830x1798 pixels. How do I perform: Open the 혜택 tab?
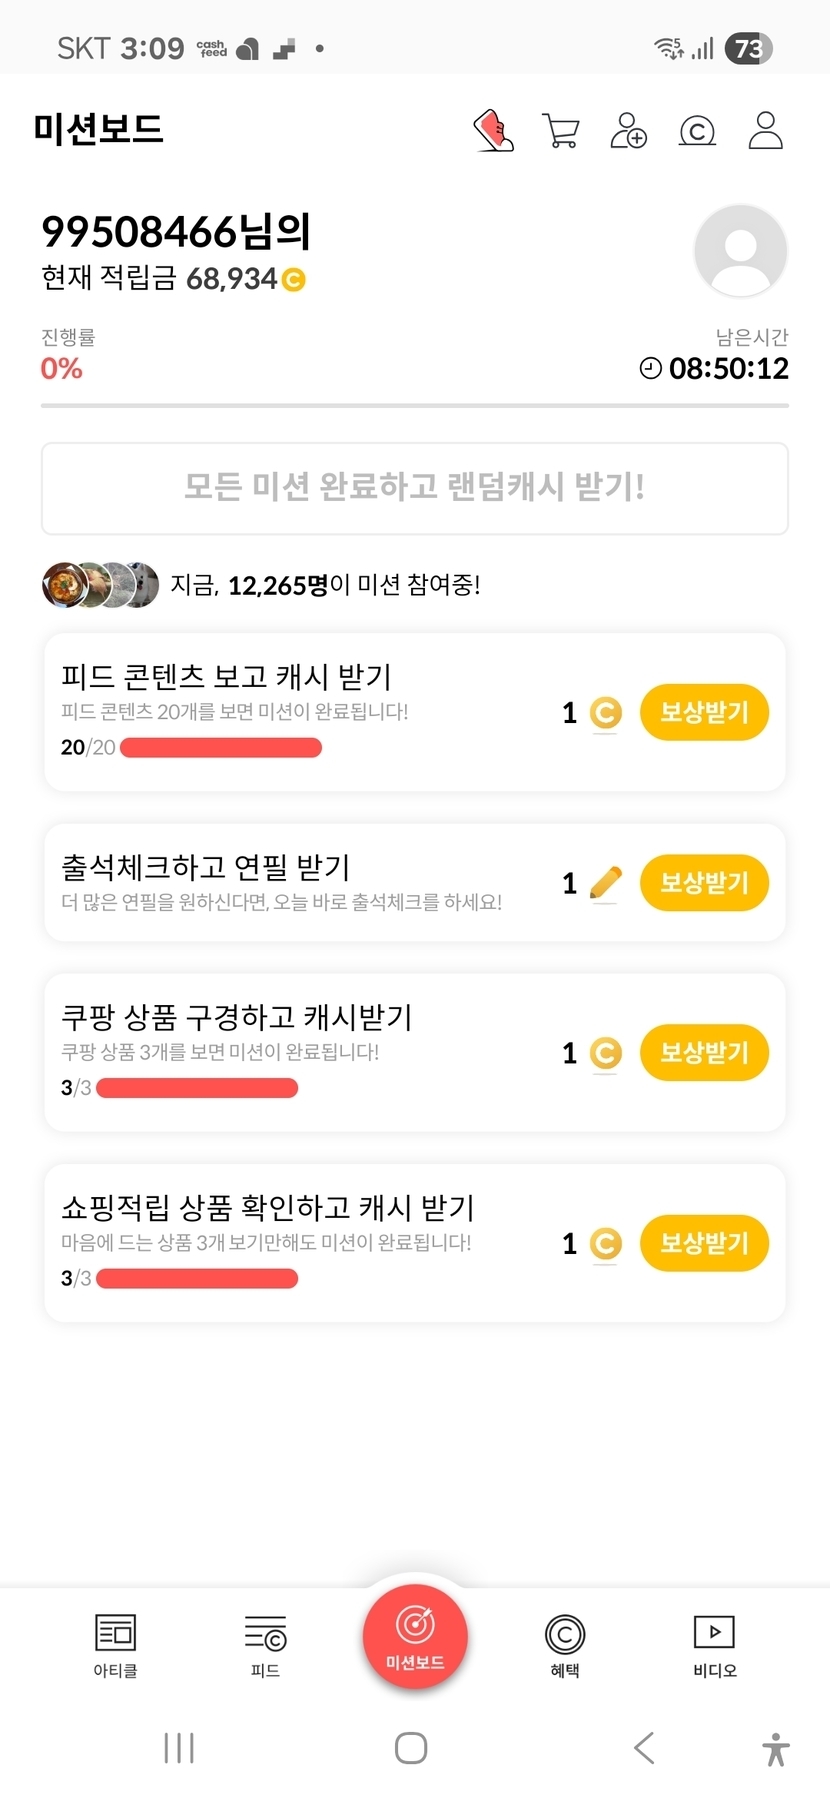(x=565, y=1644)
